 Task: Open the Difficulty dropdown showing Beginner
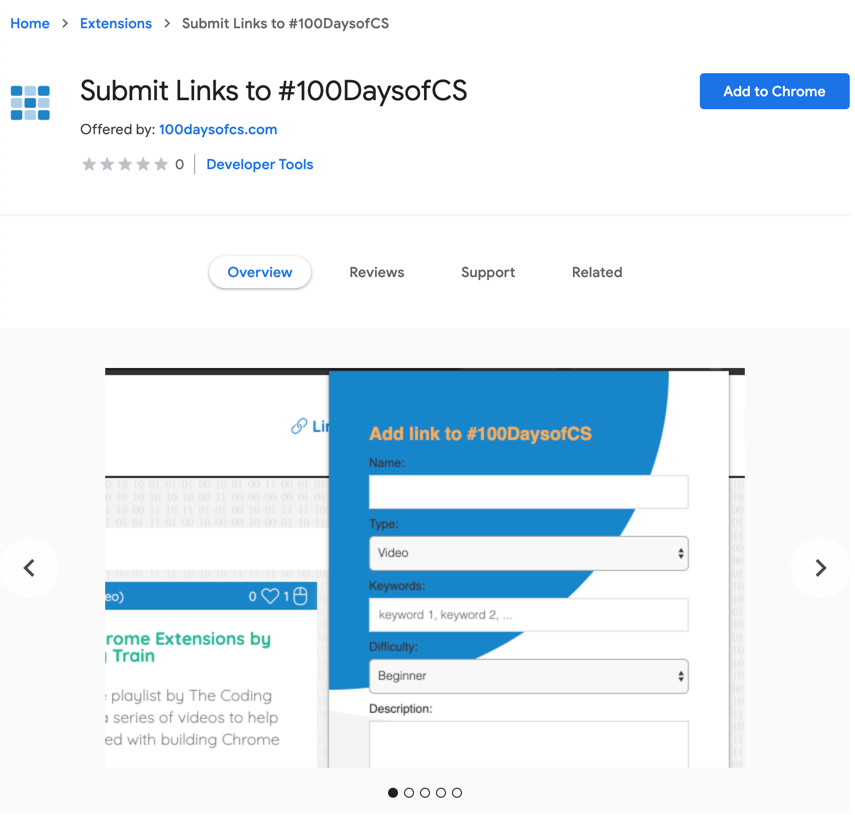pyautogui.click(x=528, y=676)
